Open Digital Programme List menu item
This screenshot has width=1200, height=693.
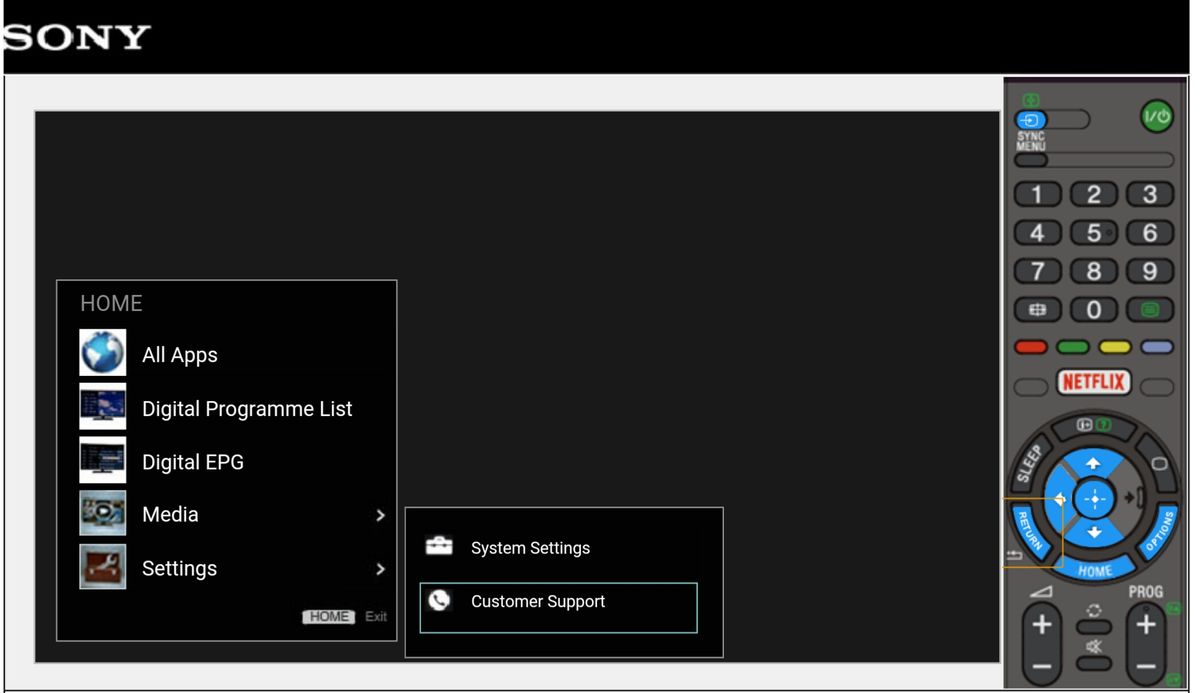point(247,409)
